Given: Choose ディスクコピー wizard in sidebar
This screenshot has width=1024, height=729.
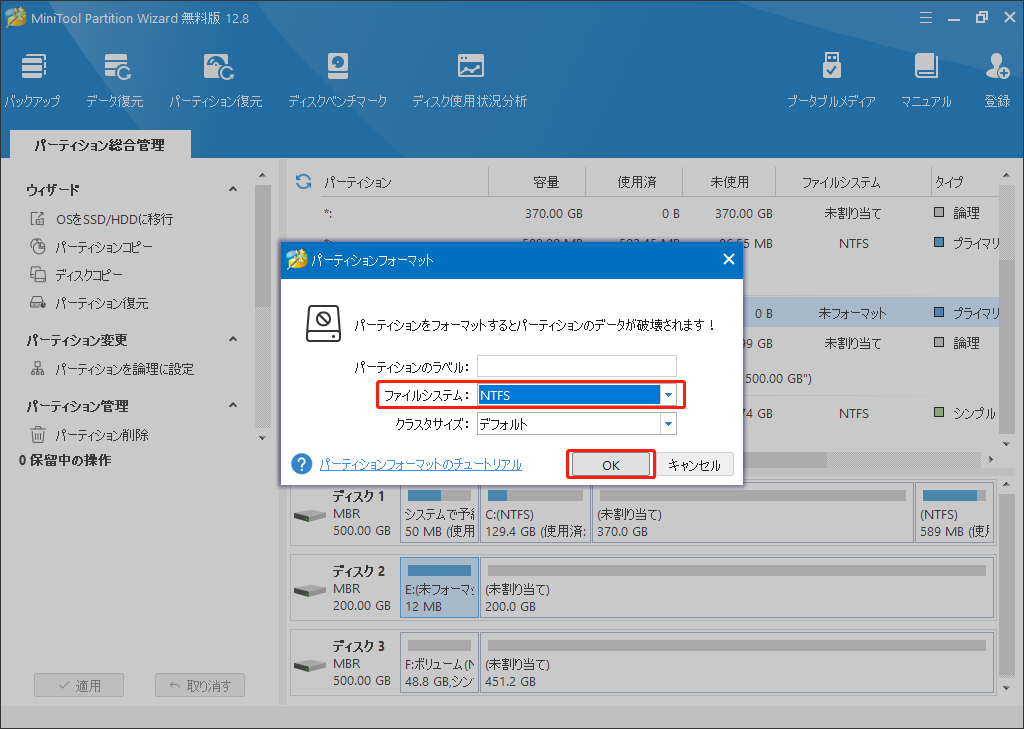Looking at the screenshot, I should [x=76, y=275].
